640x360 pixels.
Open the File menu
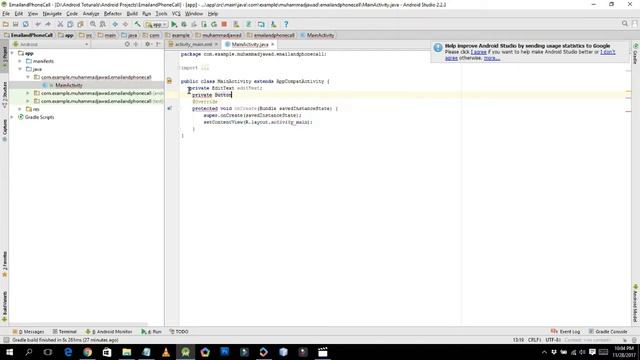coord(6,13)
